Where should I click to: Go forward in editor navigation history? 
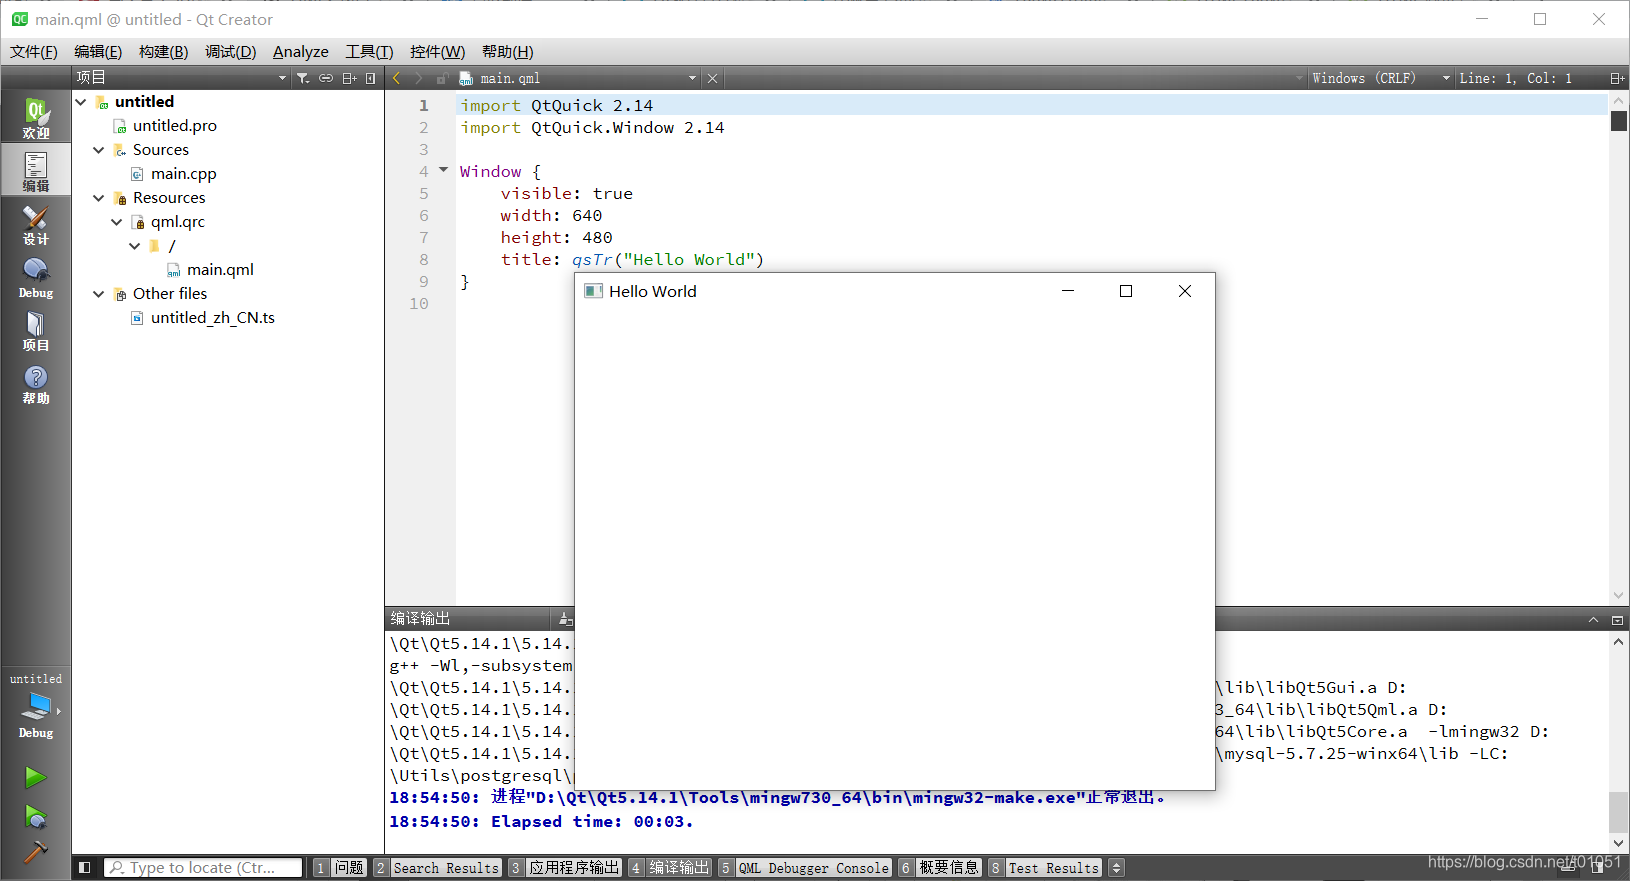pos(419,78)
